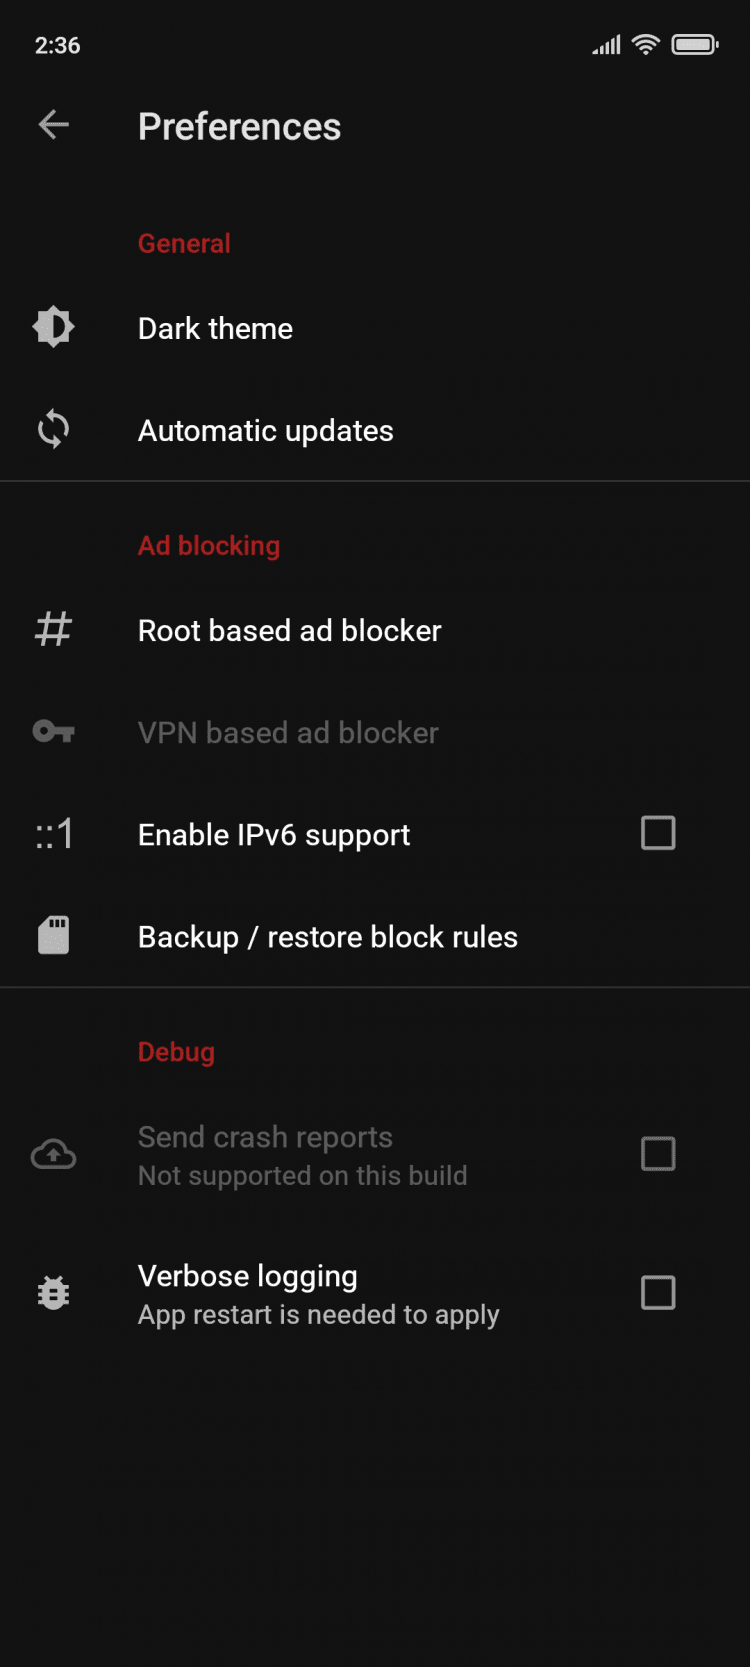The width and height of the screenshot is (750, 1667).
Task: Tap the battery icon in status bar
Action: 694,45
